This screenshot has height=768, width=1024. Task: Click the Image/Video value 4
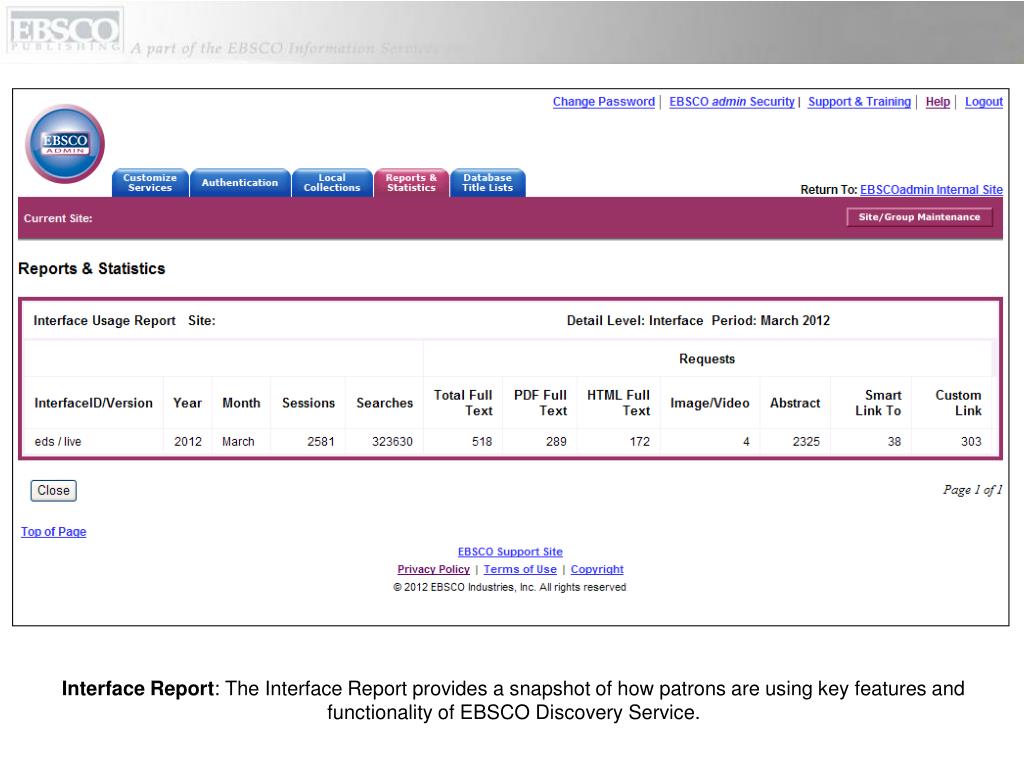tap(746, 441)
